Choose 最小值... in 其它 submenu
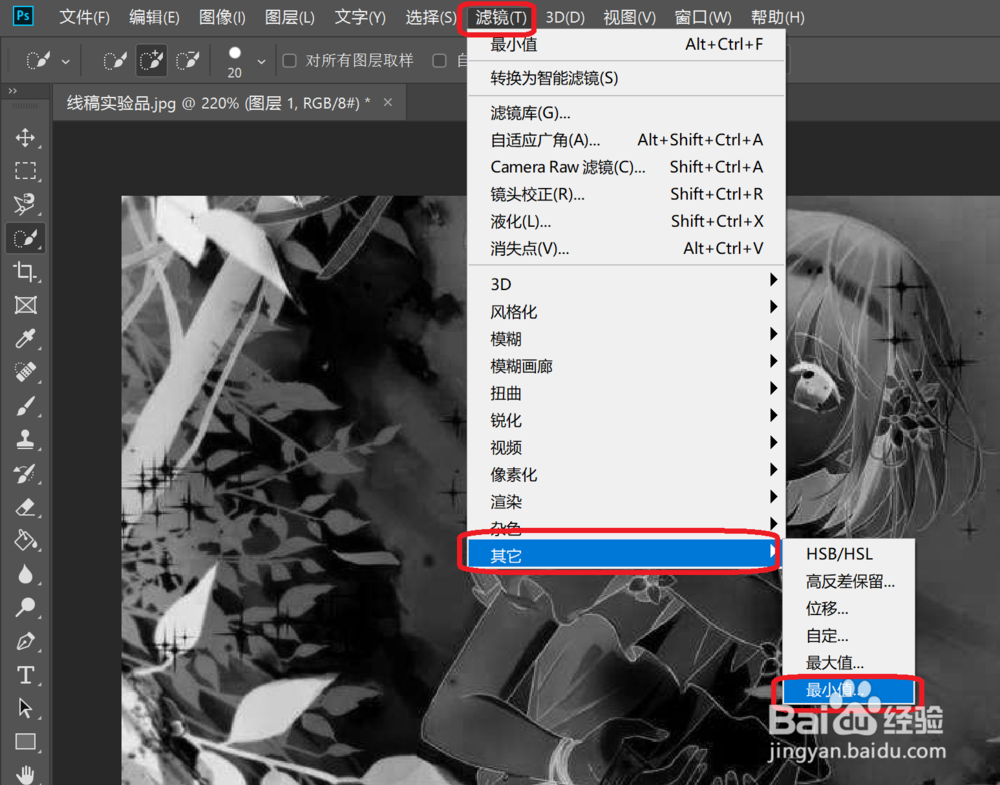 pyautogui.click(x=849, y=690)
